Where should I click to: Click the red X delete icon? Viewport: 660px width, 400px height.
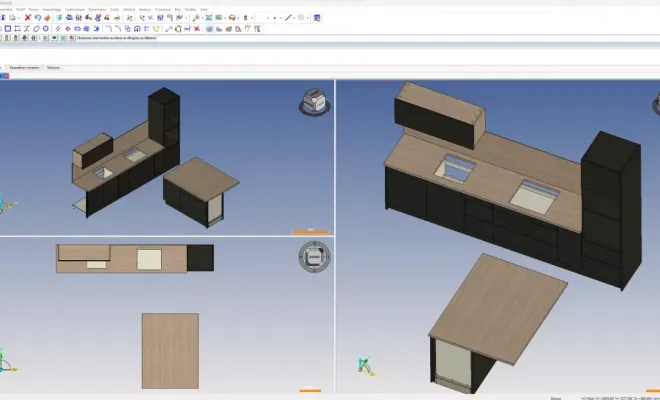tap(27, 18)
